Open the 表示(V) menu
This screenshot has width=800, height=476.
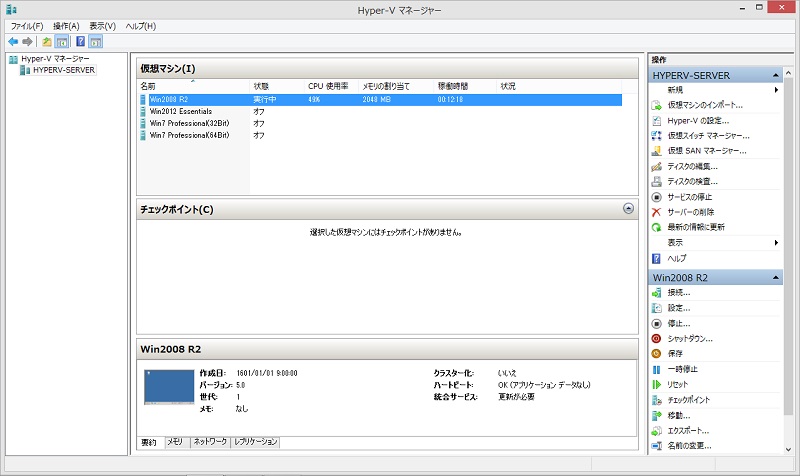pyautogui.click(x=103, y=26)
